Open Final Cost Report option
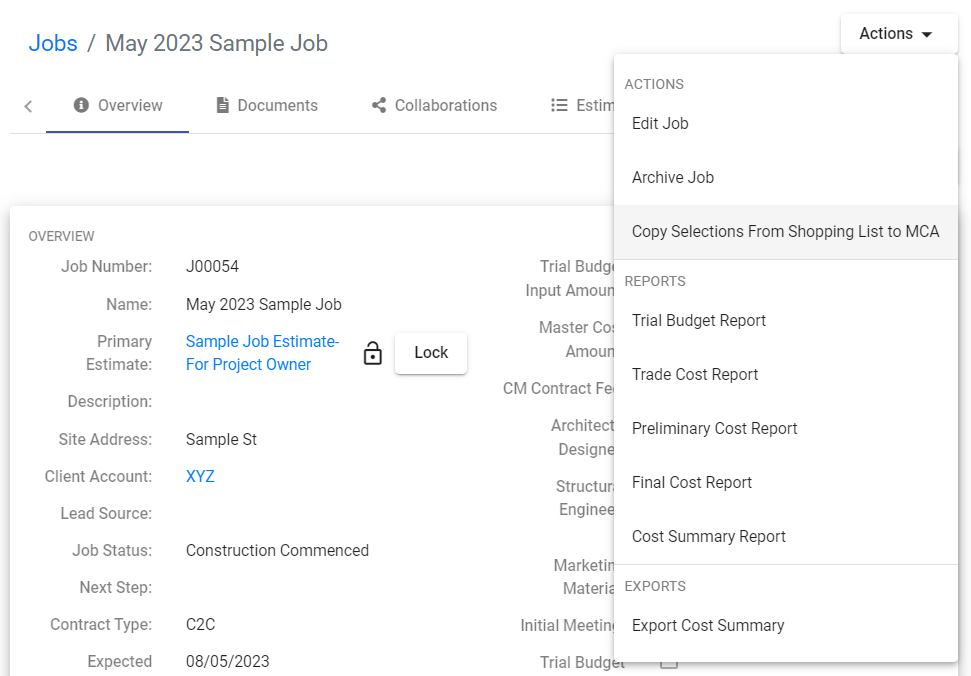Viewport: 971px width, 676px height. click(x=692, y=483)
